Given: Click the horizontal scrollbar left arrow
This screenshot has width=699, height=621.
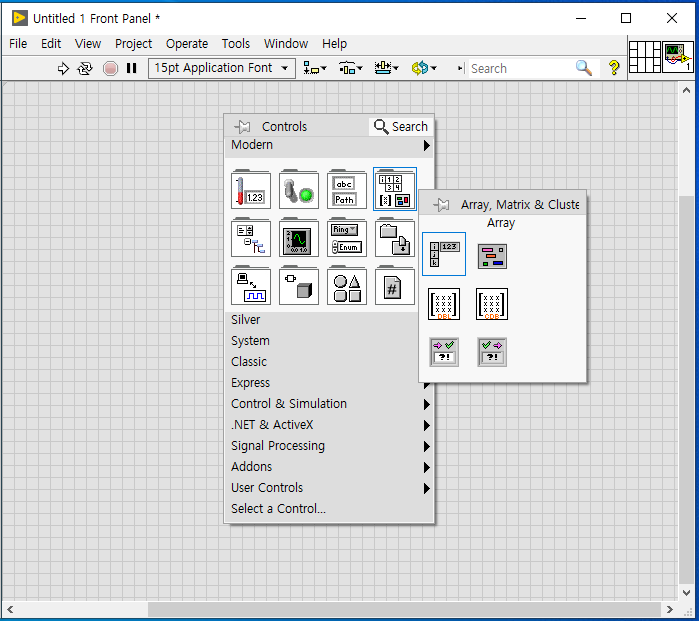Looking at the screenshot, I should [10, 609].
